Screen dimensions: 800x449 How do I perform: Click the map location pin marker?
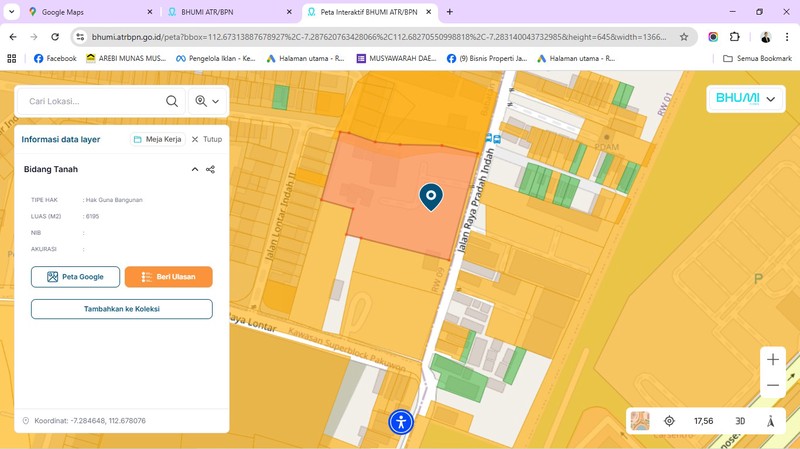point(431,196)
